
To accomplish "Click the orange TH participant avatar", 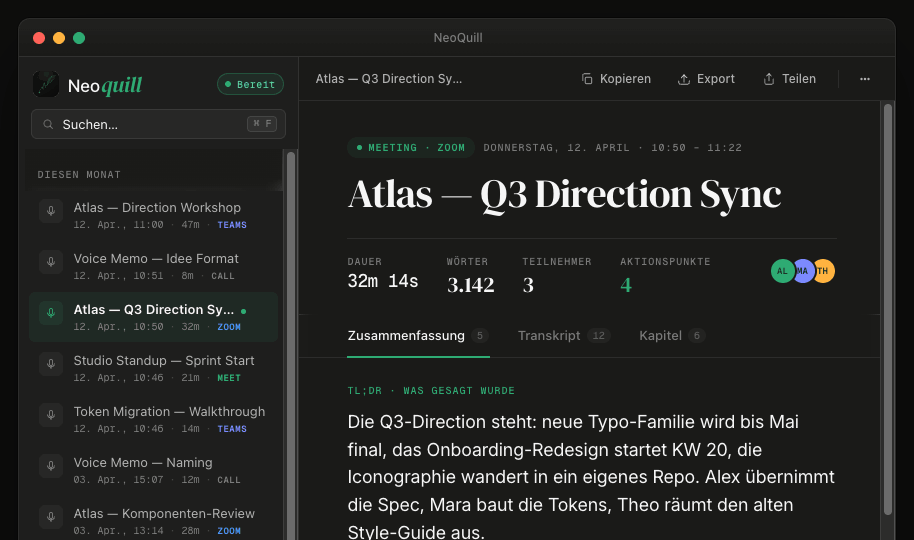I will tap(825, 271).
